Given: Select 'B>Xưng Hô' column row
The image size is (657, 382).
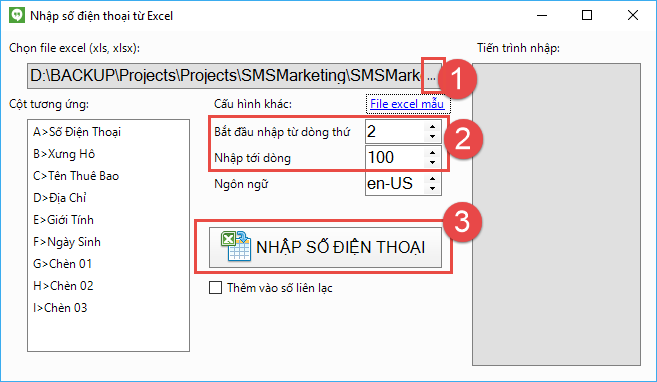Looking at the screenshot, I should point(108,154).
